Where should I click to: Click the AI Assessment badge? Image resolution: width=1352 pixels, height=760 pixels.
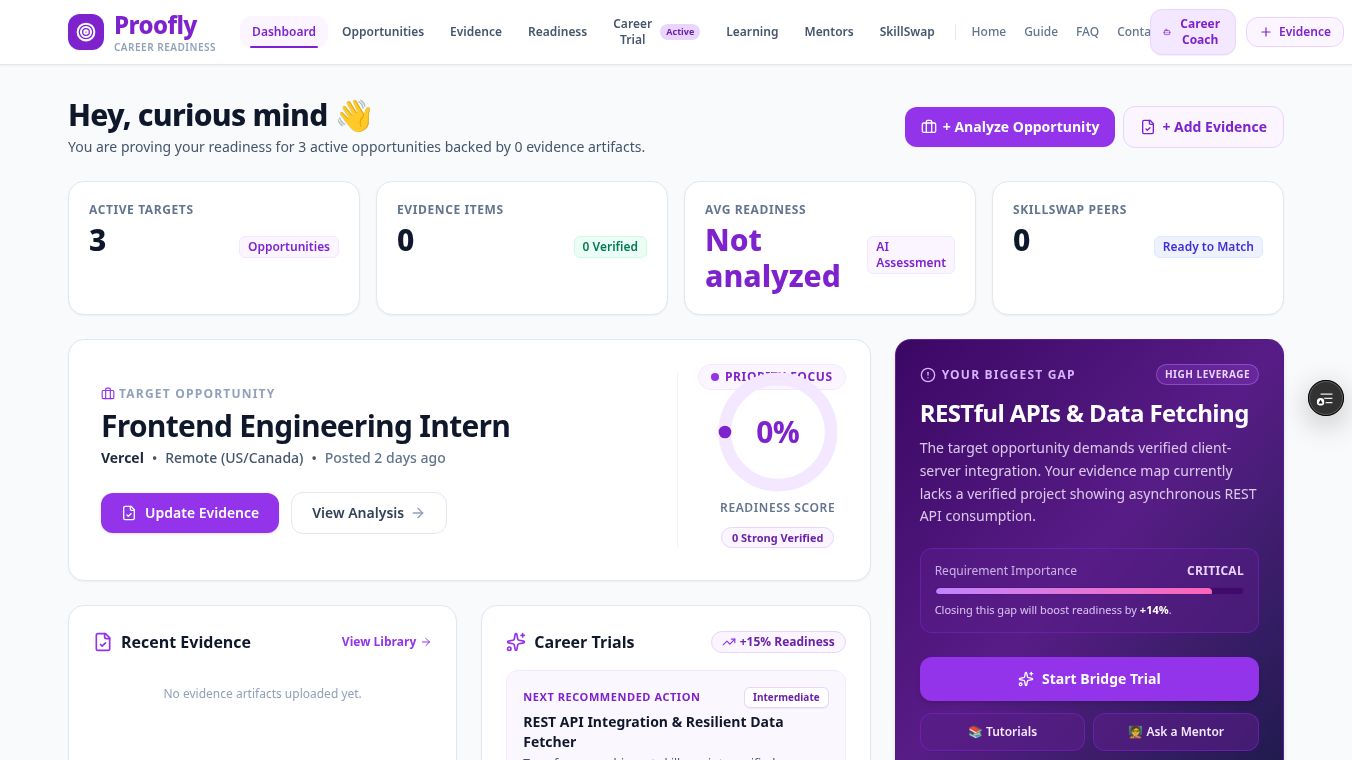[910, 255]
